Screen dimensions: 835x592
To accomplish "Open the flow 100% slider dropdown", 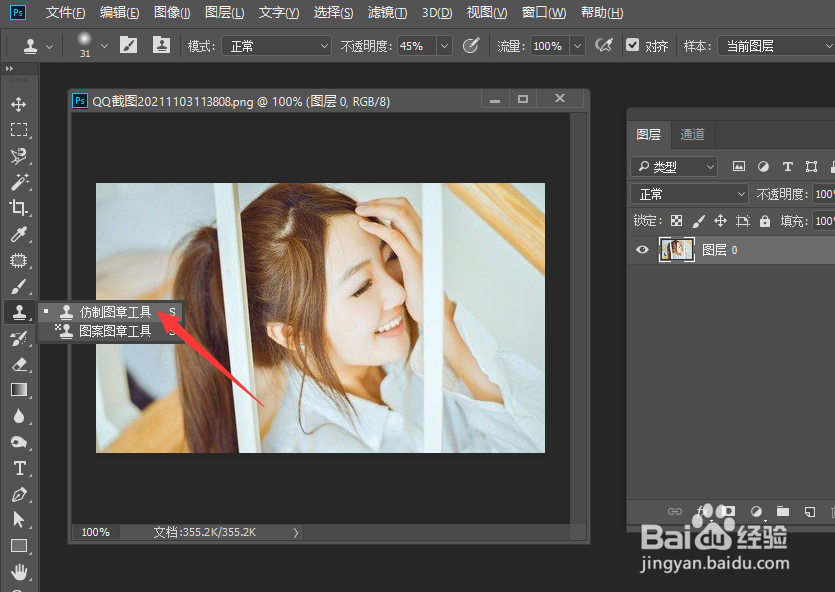I will (578, 46).
